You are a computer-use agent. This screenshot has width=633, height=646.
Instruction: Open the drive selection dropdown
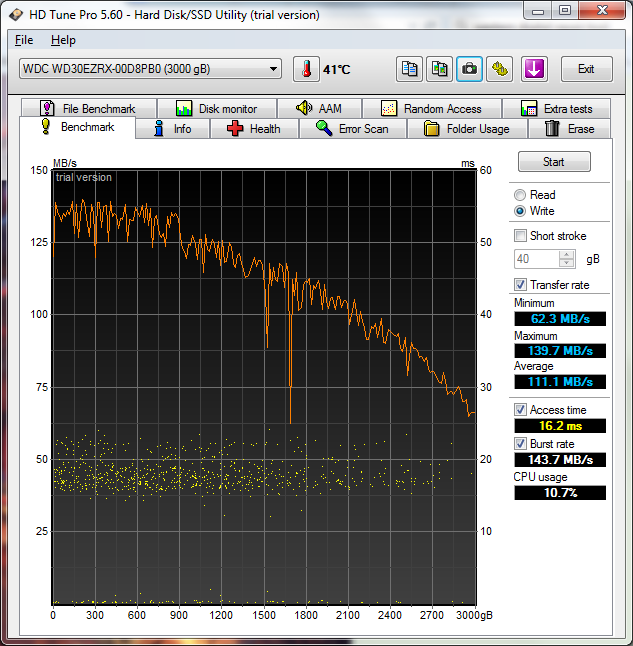[x=150, y=69]
